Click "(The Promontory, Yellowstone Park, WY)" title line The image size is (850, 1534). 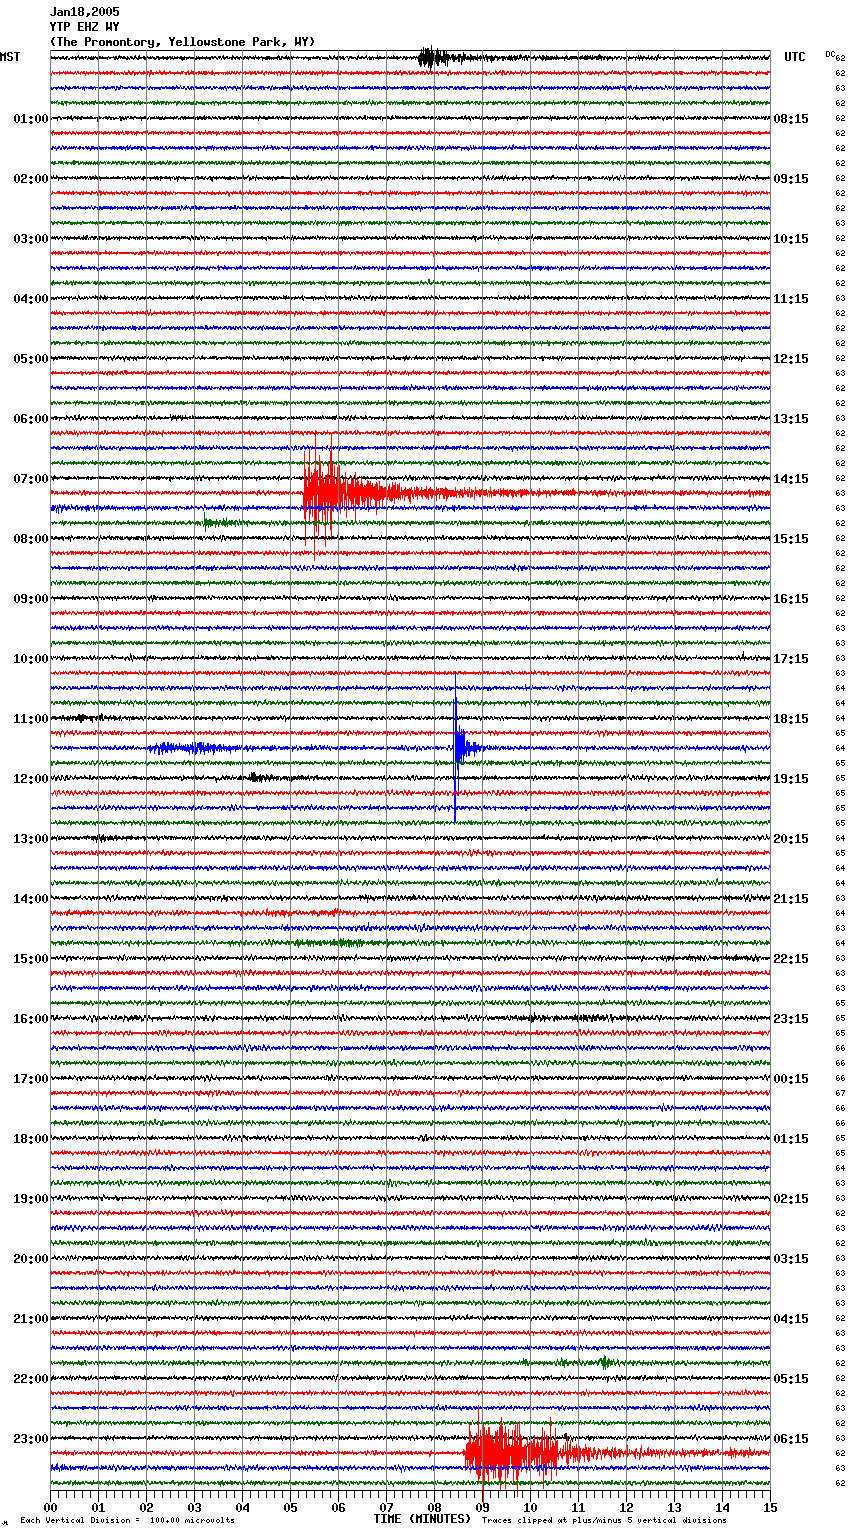click(x=182, y=42)
